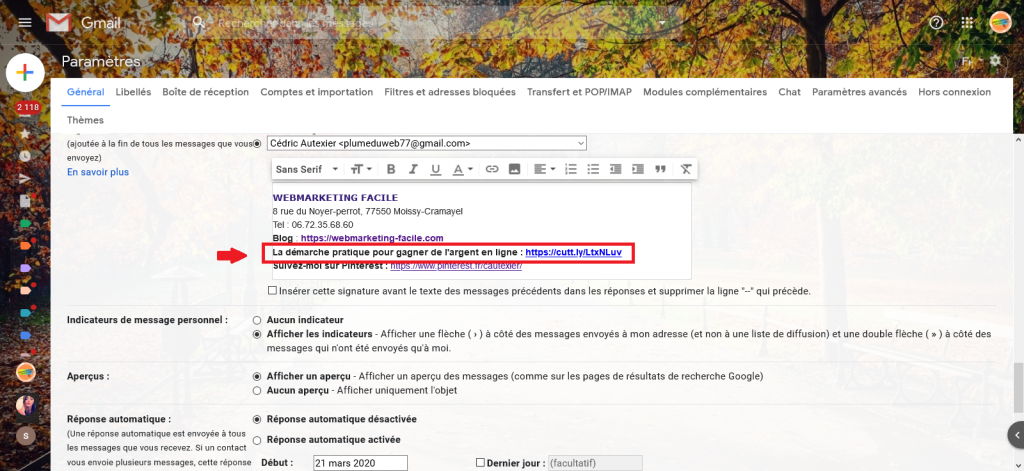Viewport: 1024px width, 471px height.
Task: Click the 'En savoir plus' link
Action: point(98,172)
